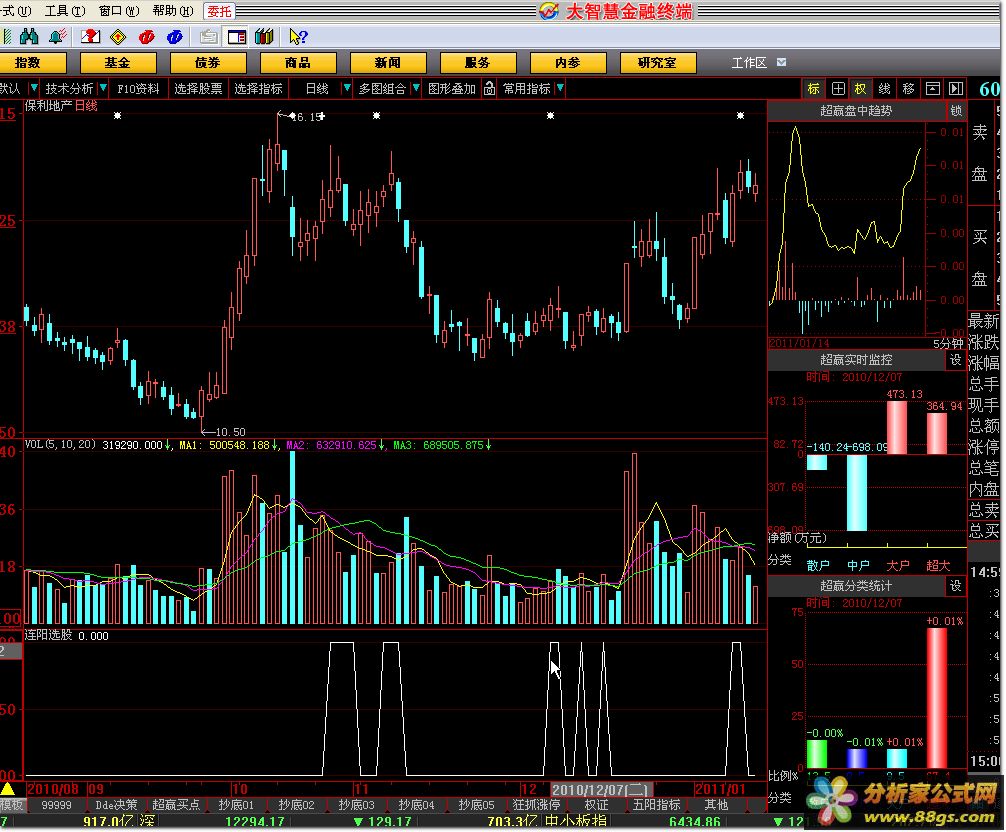The height and width of the screenshot is (832, 1006).
Task: Expand the 技术分析 dropdown arrow
Action: (x=103, y=88)
